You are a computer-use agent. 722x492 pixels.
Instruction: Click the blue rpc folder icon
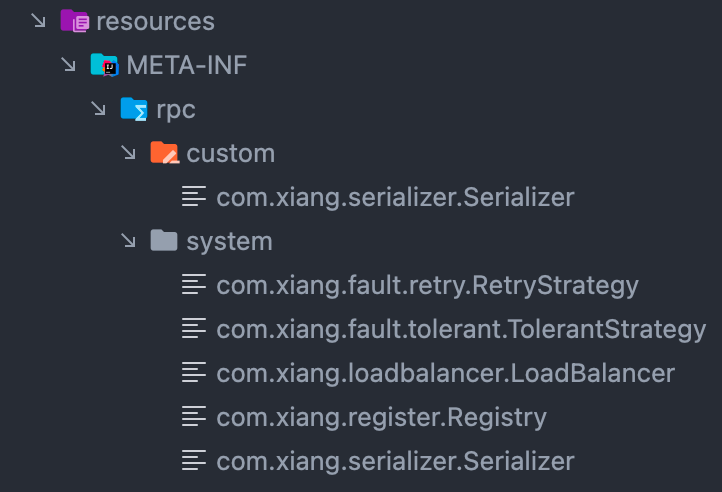[134, 109]
